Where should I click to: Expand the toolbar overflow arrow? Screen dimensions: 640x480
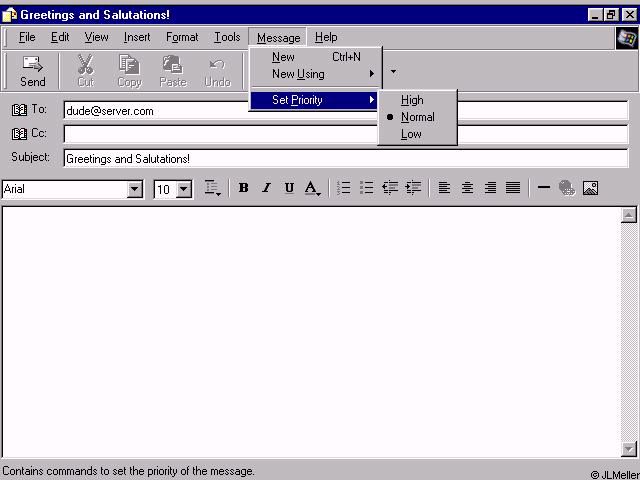tap(393, 72)
